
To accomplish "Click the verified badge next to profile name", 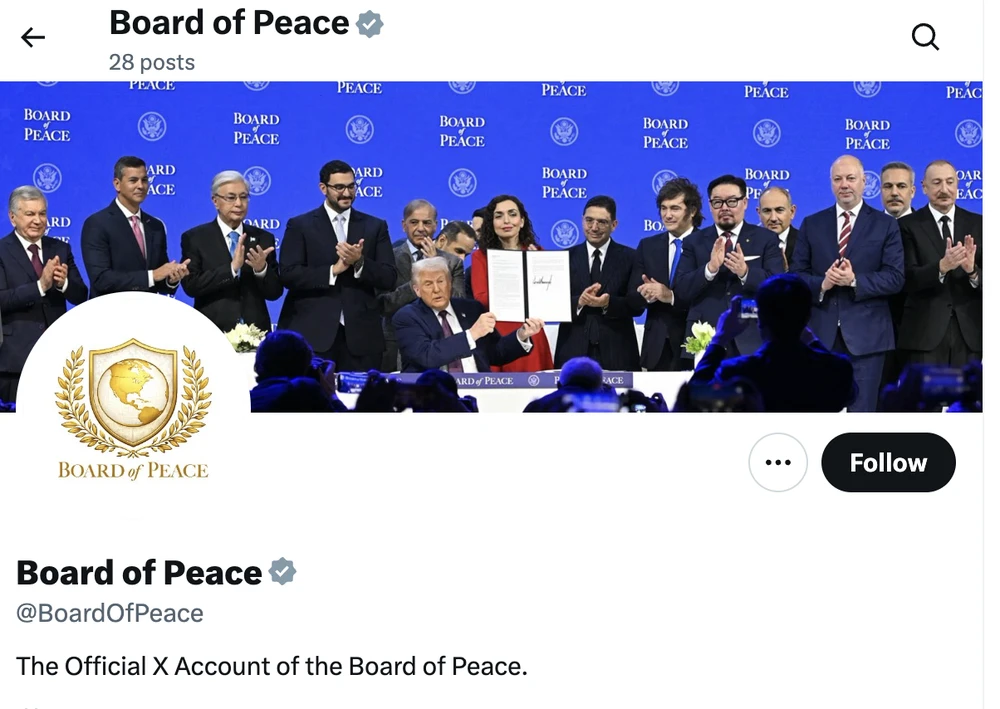I will 283,572.
